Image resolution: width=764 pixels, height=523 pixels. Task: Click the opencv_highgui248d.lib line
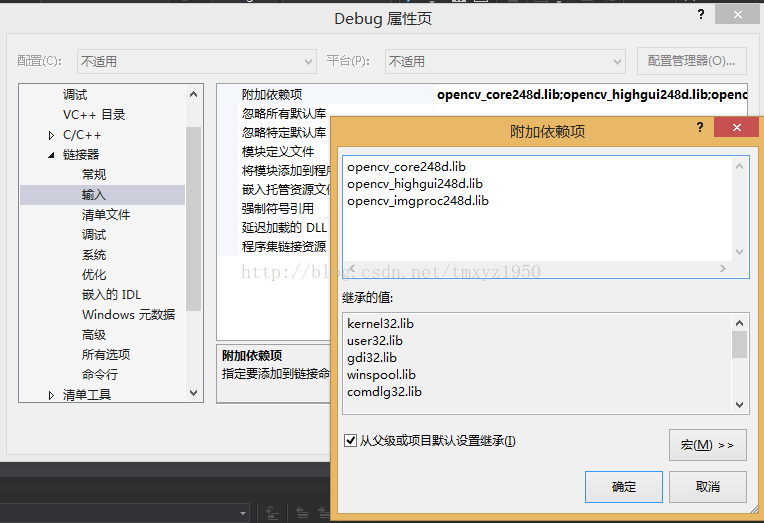[x=415, y=184]
